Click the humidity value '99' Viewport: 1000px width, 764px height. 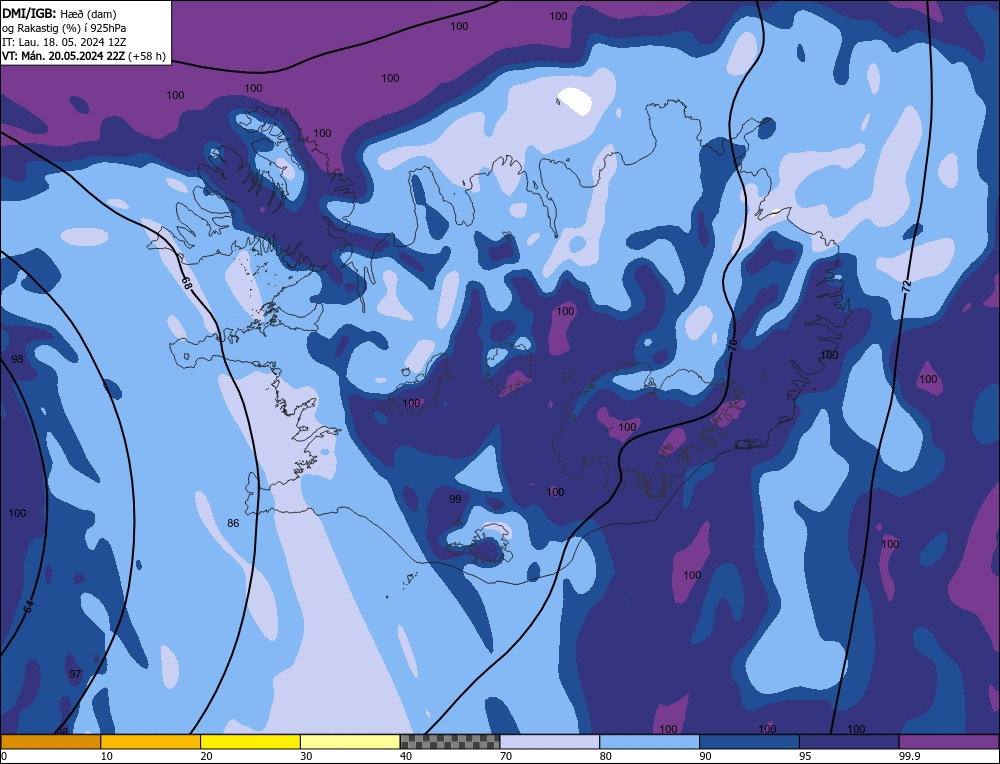point(455,499)
